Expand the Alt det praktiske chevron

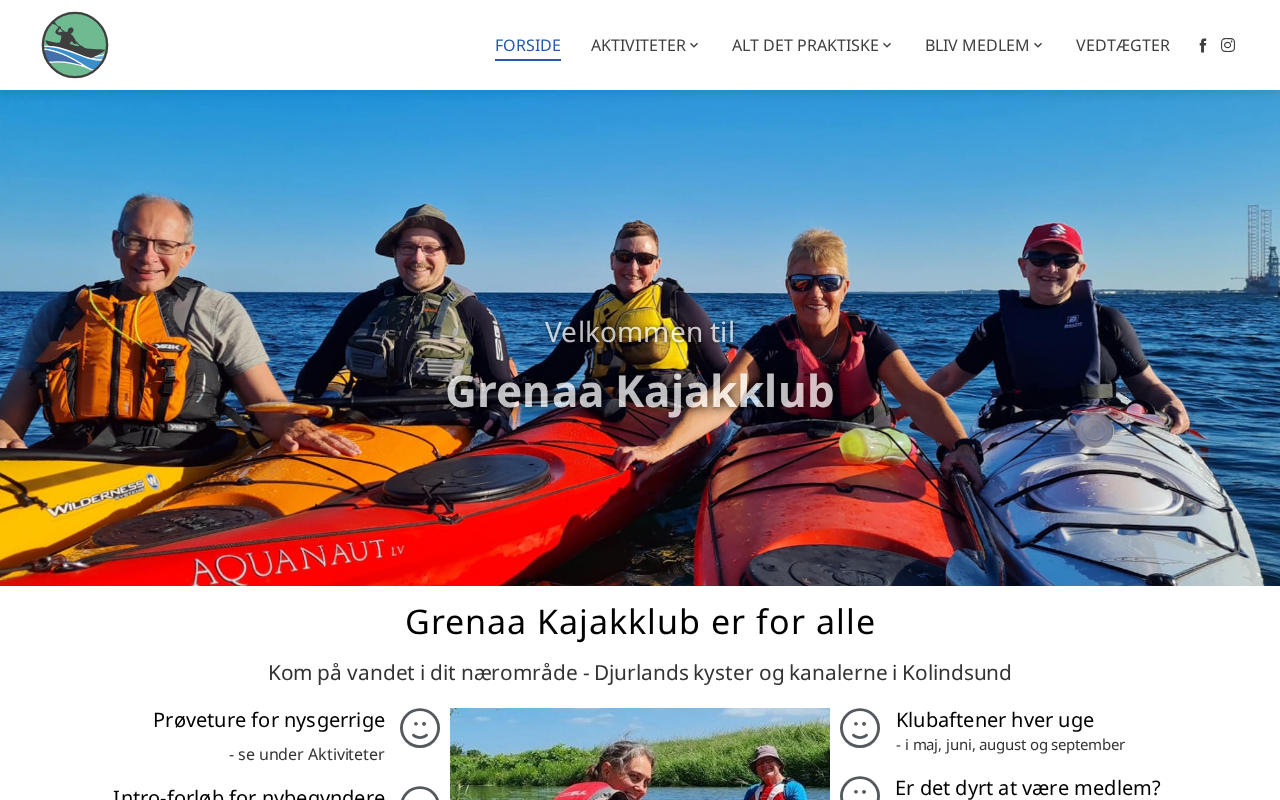(x=887, y=45)
